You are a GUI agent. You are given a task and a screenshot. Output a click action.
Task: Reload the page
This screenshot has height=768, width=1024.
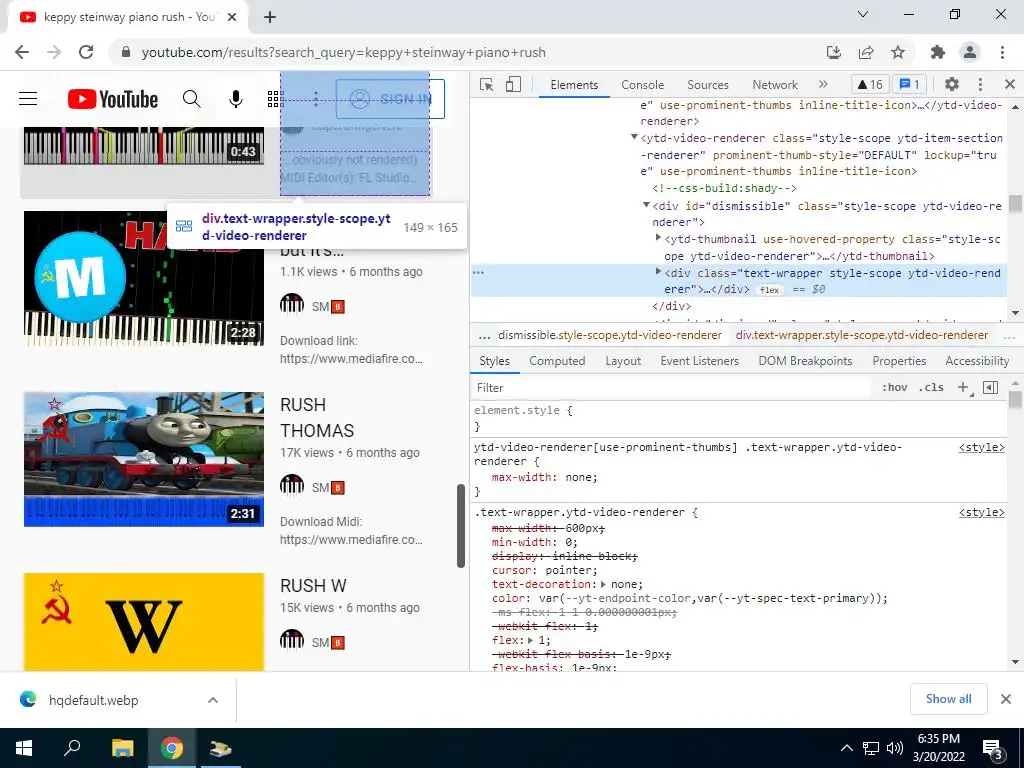click(86, 52)
